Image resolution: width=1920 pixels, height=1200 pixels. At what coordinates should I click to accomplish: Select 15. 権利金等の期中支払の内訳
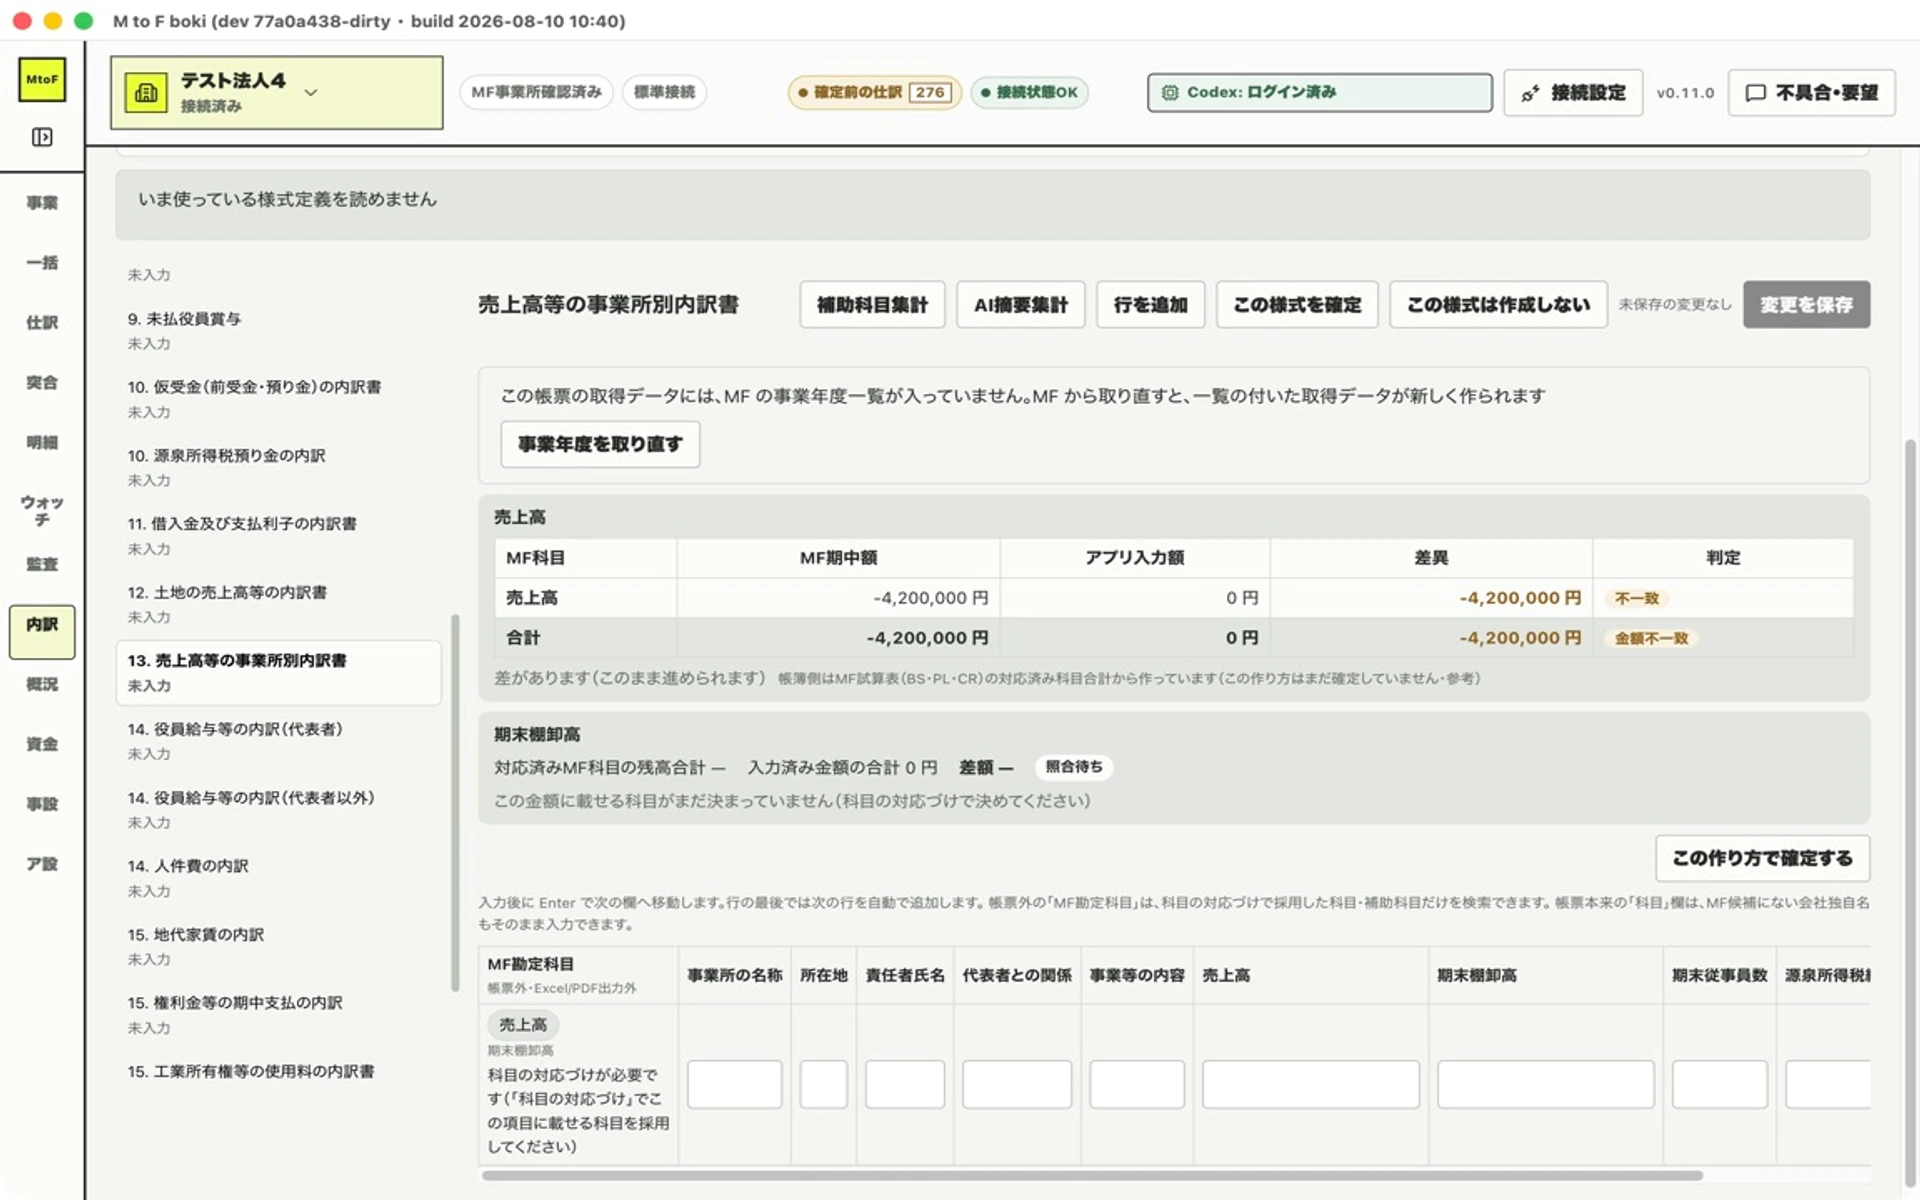click(x=278, y=1015)
